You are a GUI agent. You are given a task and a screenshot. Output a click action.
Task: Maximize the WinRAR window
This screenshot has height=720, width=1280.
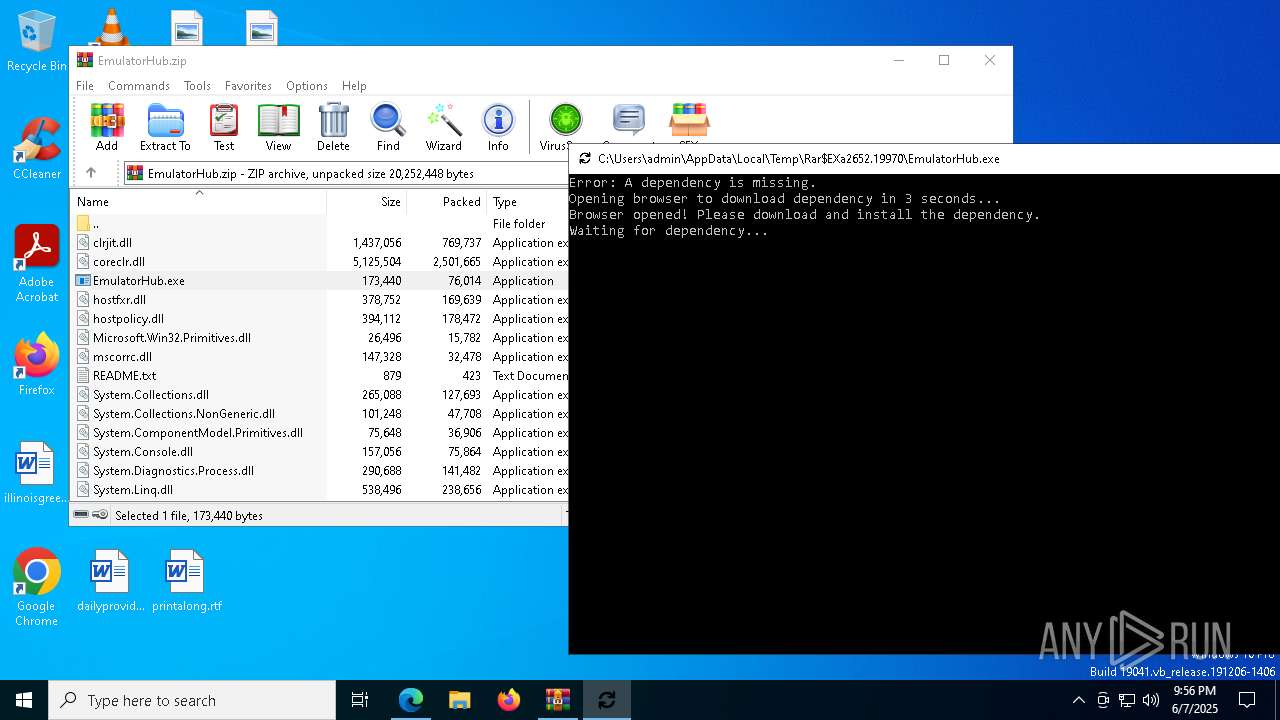click(x=944, y=60)
